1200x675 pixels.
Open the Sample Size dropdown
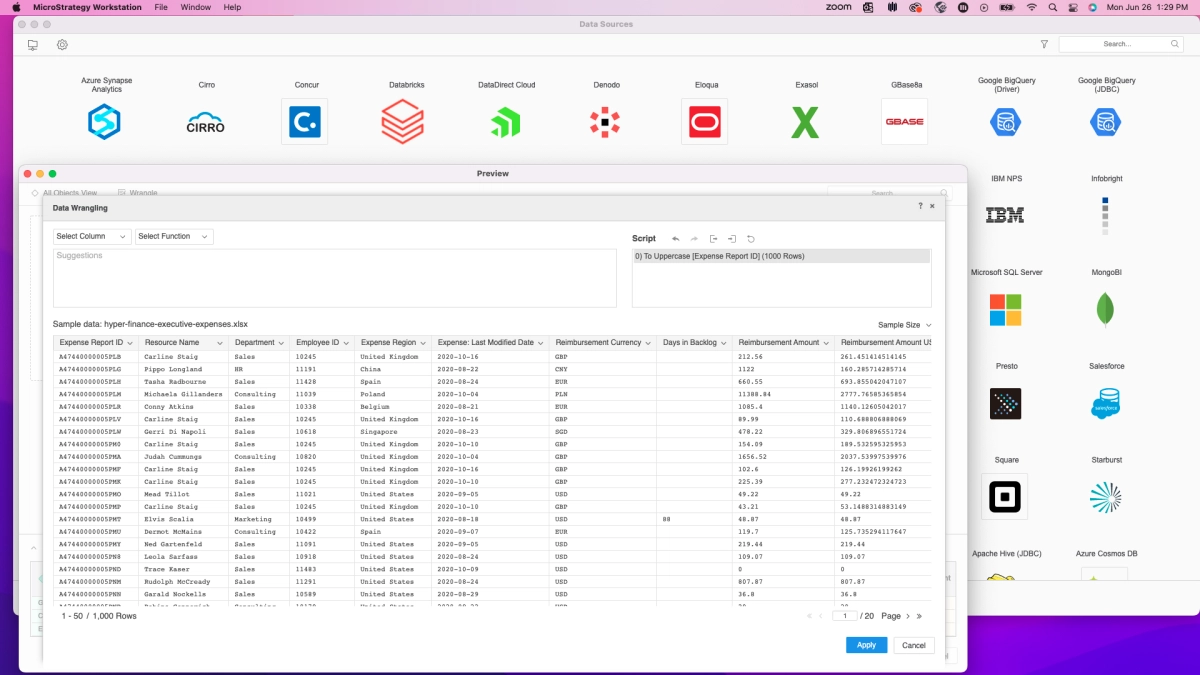point(904,325)
